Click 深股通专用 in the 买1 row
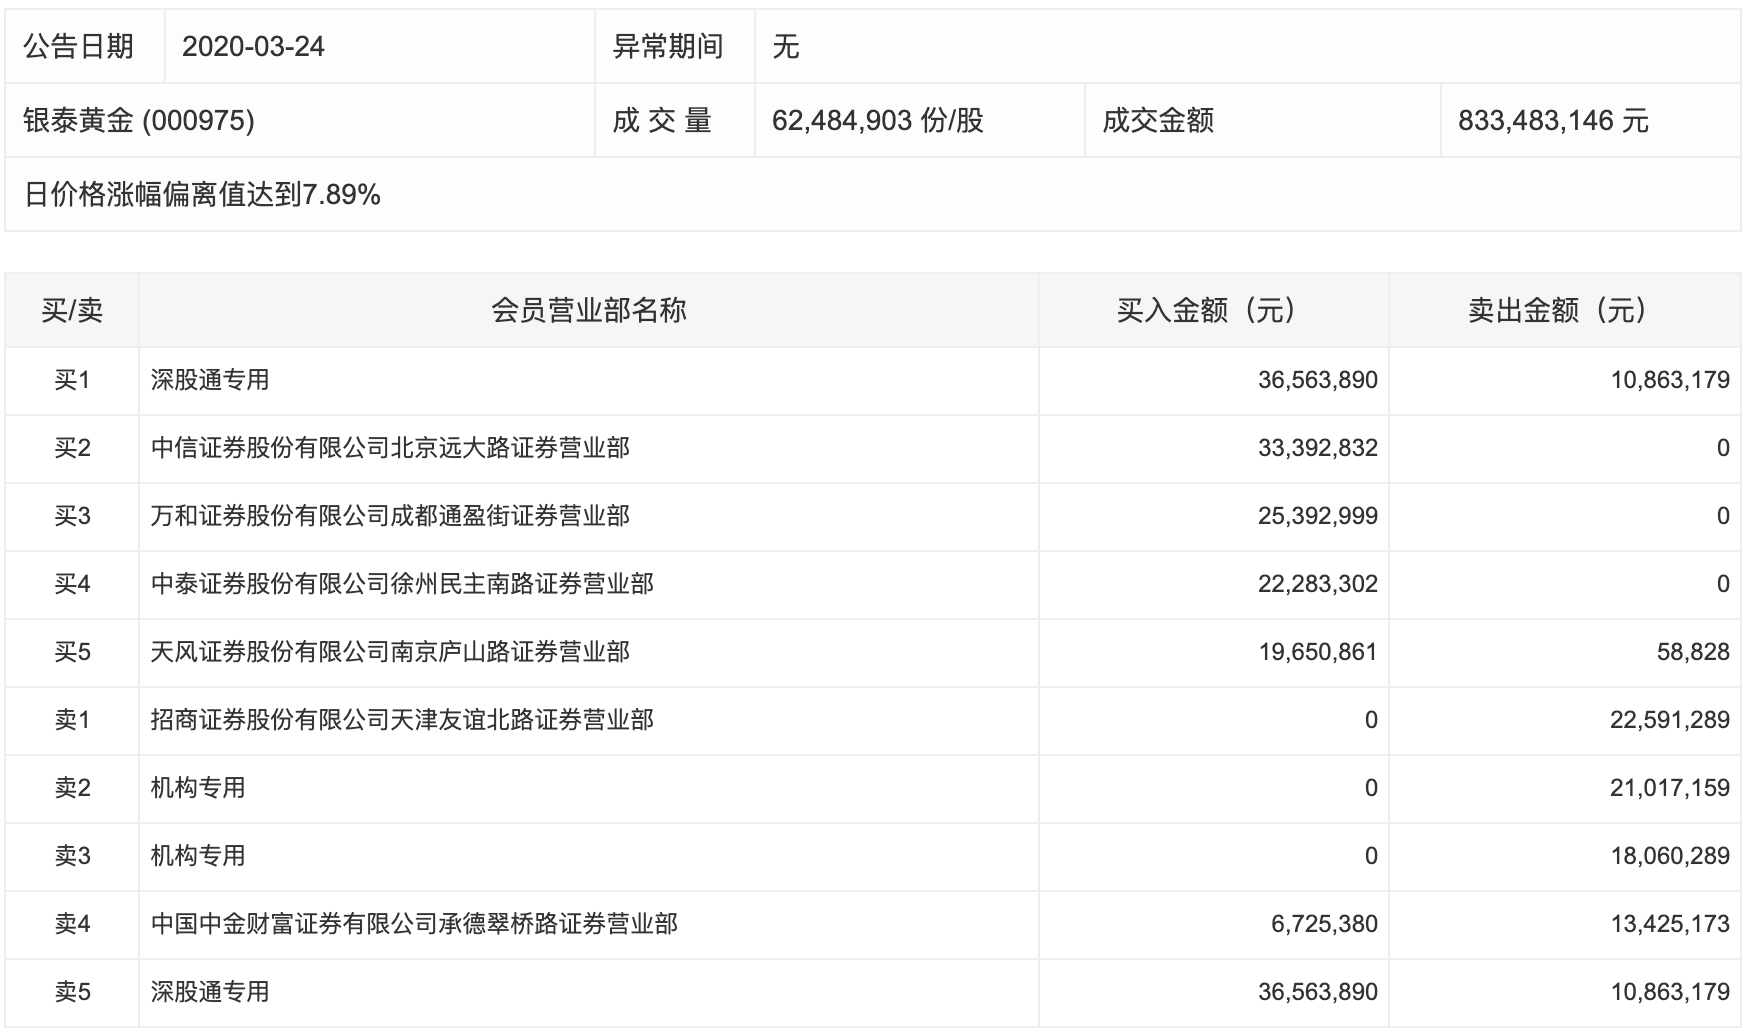 click(210, 380)
